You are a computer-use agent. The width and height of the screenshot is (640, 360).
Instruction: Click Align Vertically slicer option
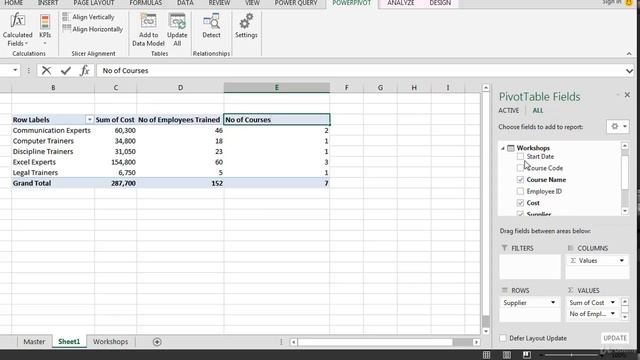click(89, 17)
